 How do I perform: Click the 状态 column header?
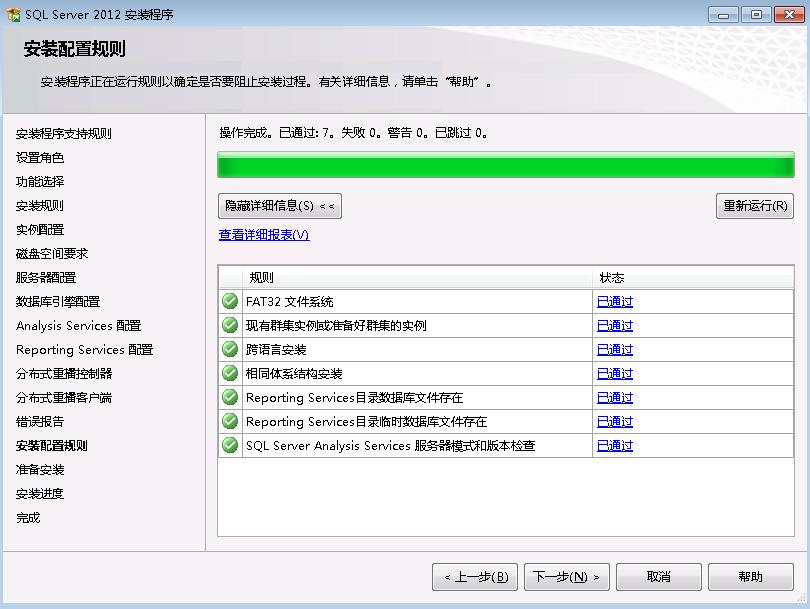pos(693,278)
